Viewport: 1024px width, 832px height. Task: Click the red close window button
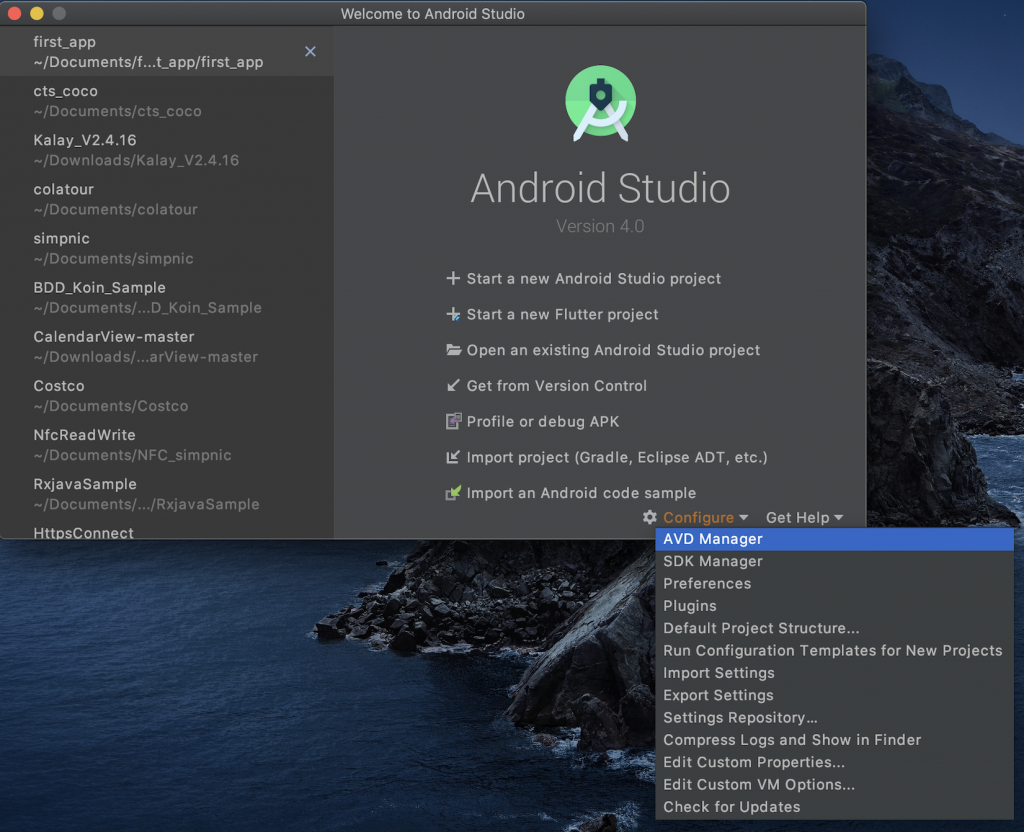14,13
